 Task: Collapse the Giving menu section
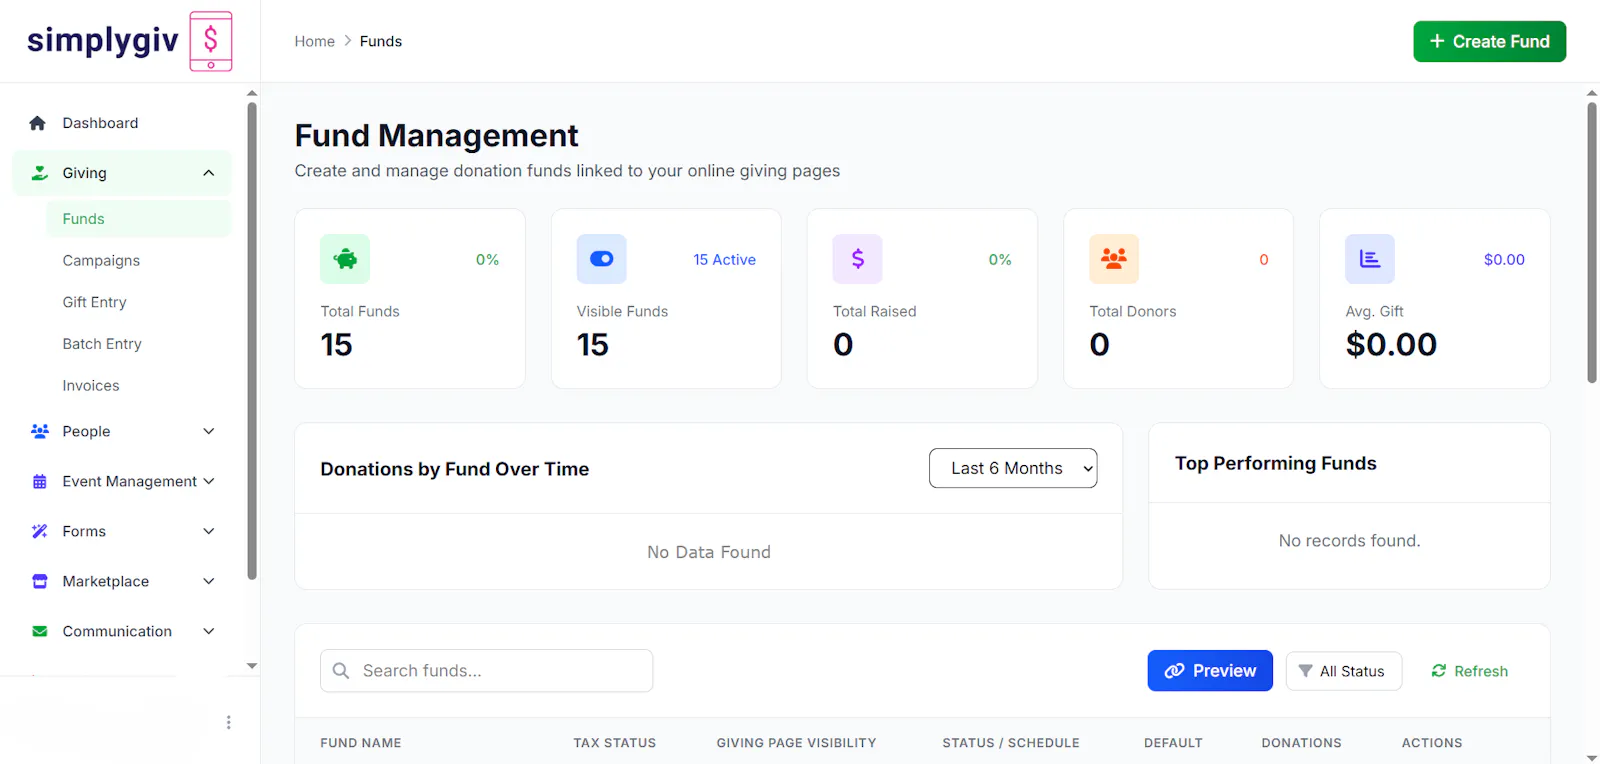click(x=208, y=173)
